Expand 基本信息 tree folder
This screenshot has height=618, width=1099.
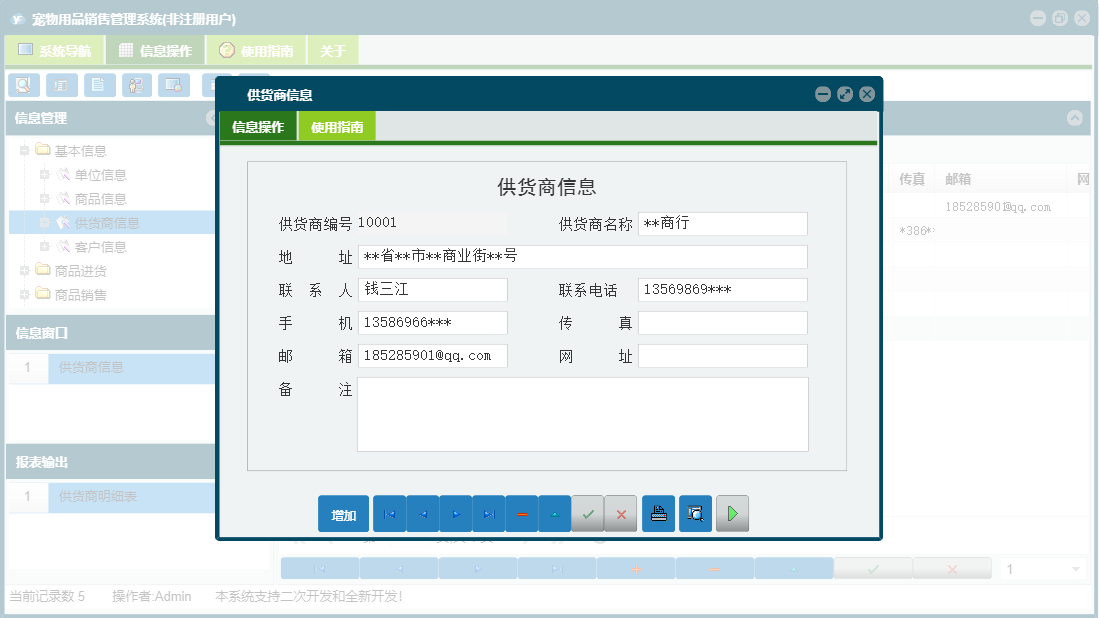coord(25,151)
